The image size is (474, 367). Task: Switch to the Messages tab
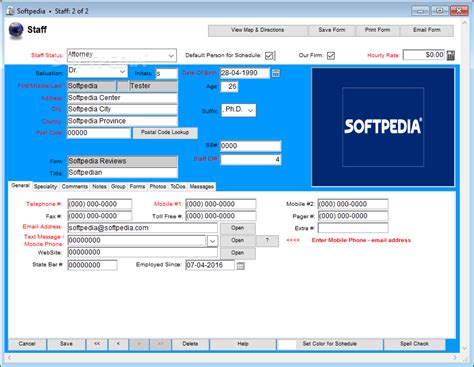coord(202,187)
